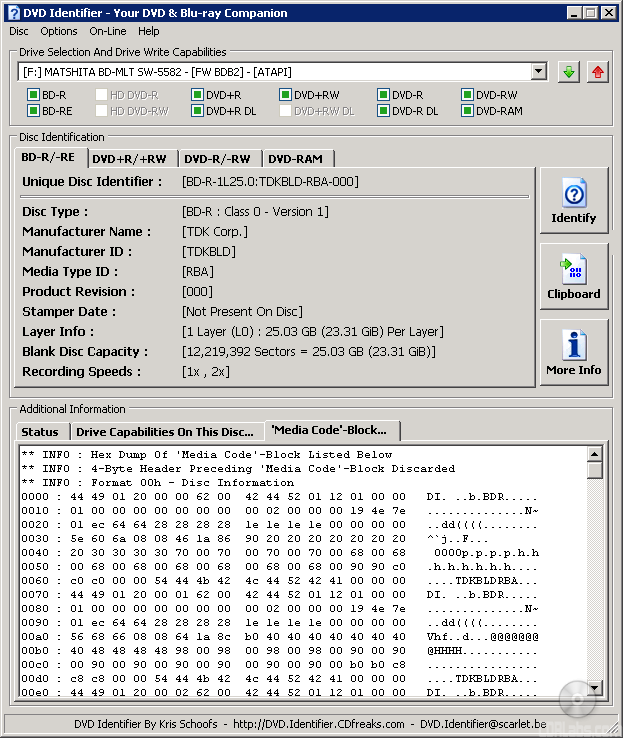Open the Disc menu
Image resolution: width=623 pixels, height=738 pixels.
click(x=19, y=31)
